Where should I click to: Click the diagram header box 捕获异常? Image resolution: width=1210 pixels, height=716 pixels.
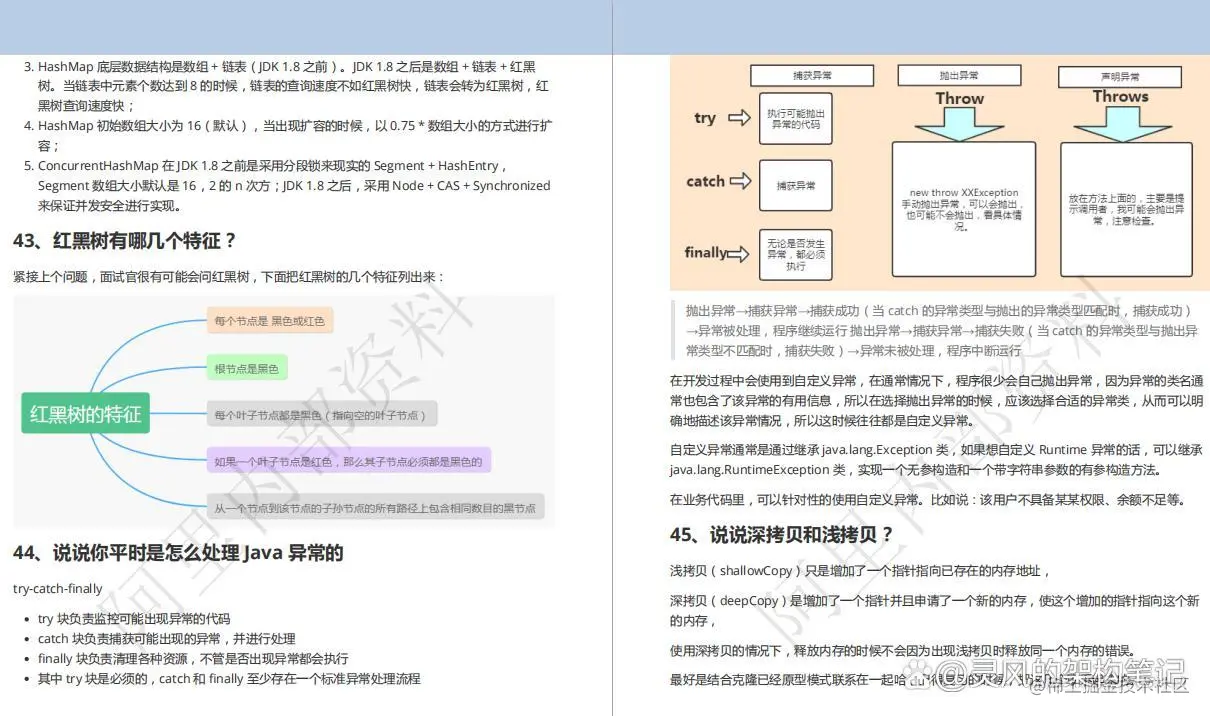coord(812,75)
